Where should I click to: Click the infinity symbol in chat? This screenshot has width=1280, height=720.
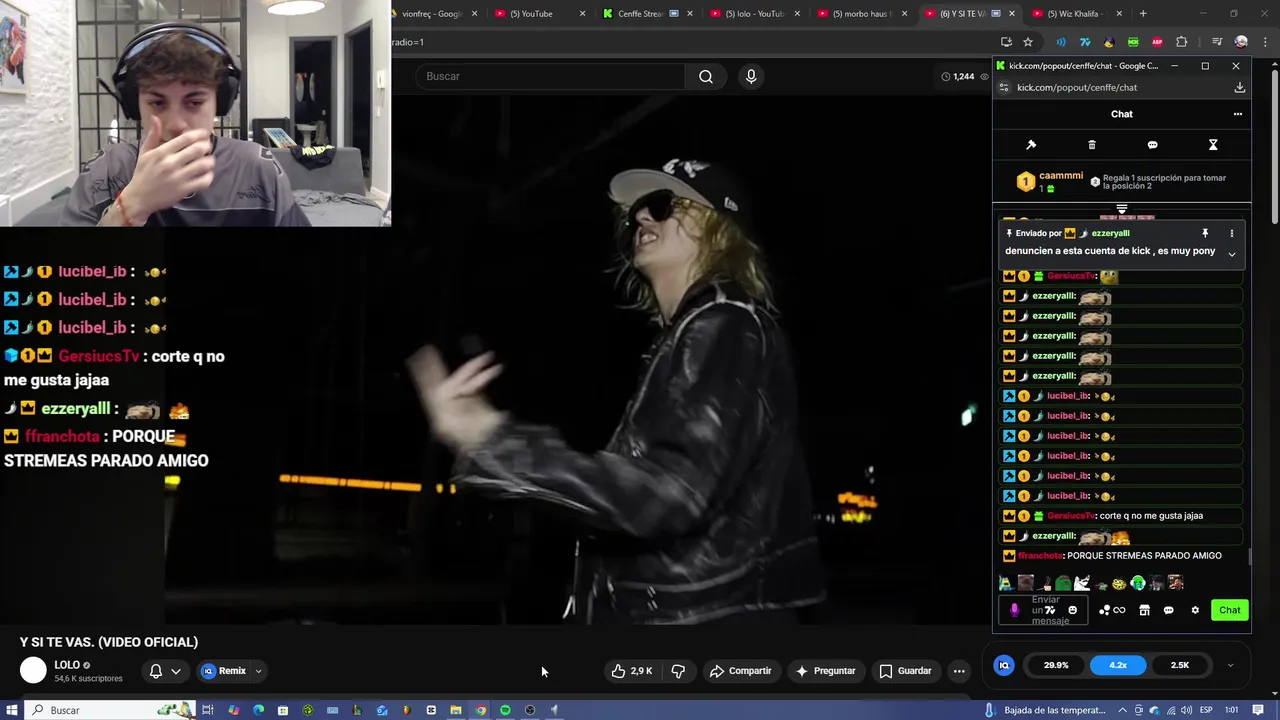(x=1119, y=610)
